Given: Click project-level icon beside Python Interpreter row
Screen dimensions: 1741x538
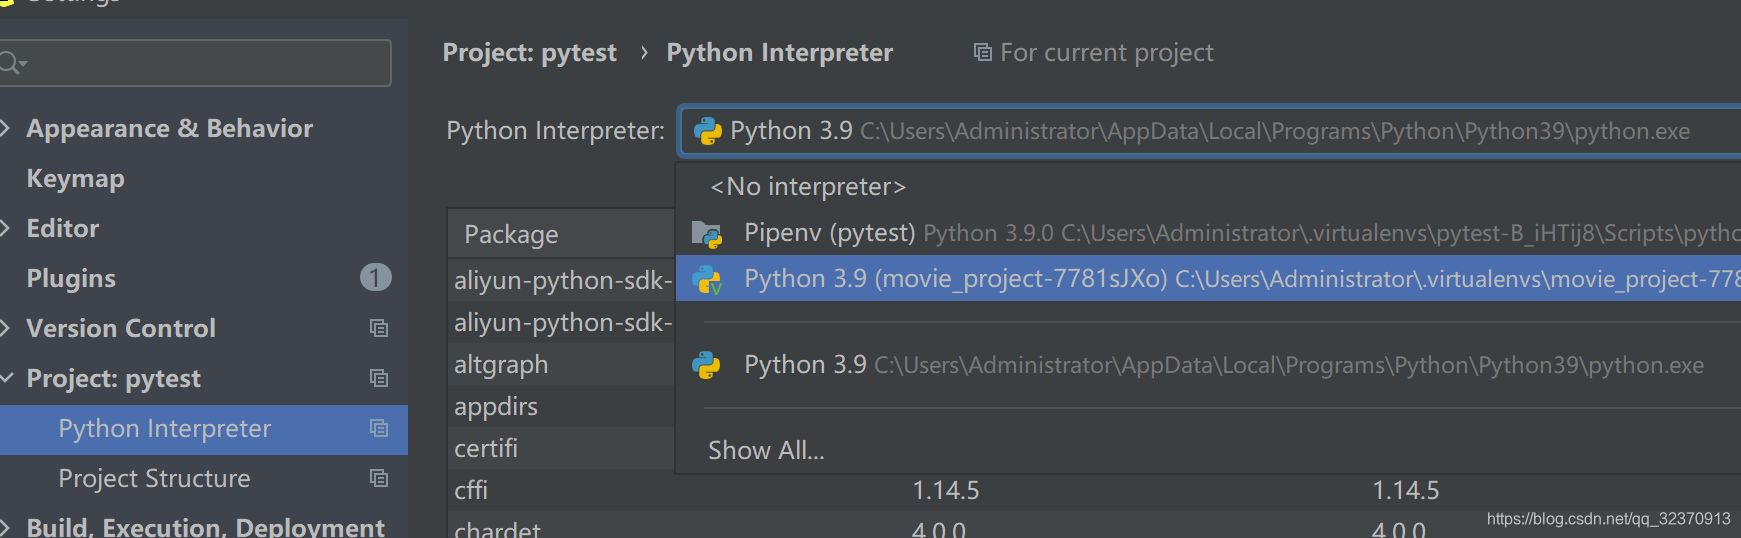Looking at the screenshot, I should 379,428.
